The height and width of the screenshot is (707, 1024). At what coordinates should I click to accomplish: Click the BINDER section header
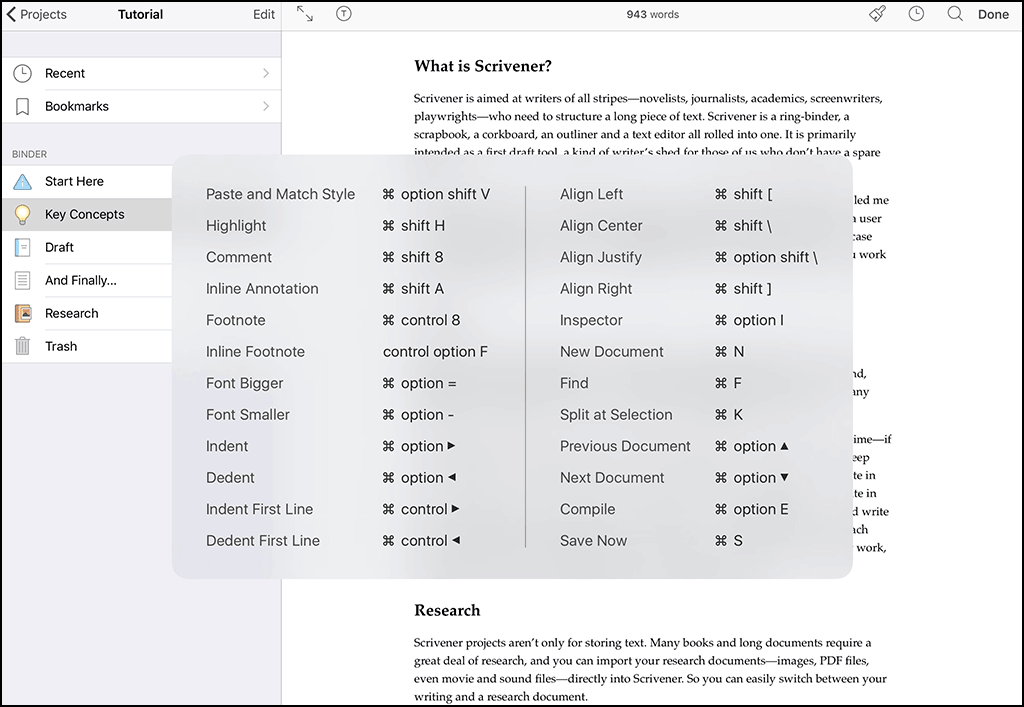[x=29, y=154]
